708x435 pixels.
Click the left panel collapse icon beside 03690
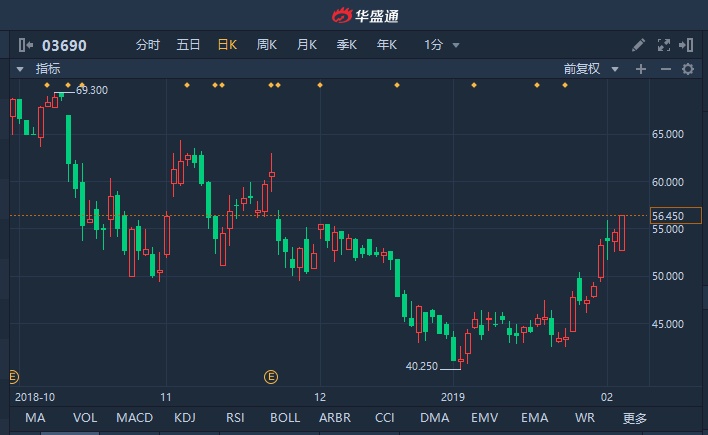pos(26,45)
